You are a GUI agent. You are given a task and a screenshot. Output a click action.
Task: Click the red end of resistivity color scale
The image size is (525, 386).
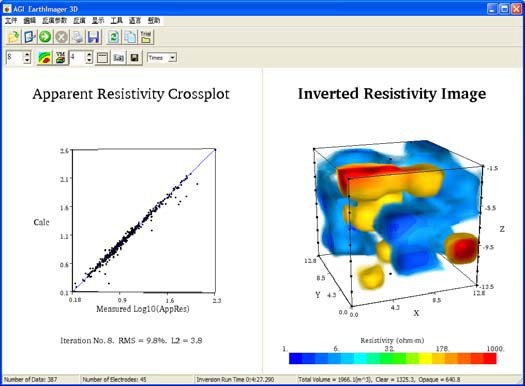[x=490, y=358]
